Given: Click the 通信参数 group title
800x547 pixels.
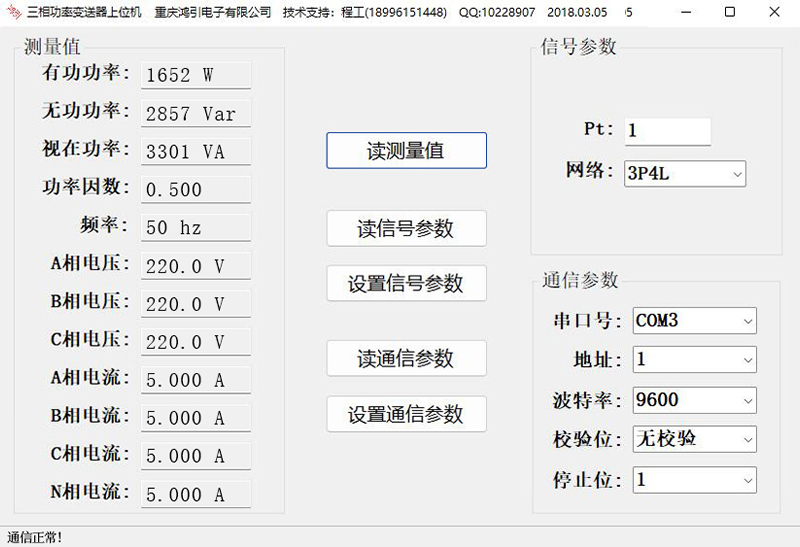Looking at the screenshot, I should [x=580, y=280].
